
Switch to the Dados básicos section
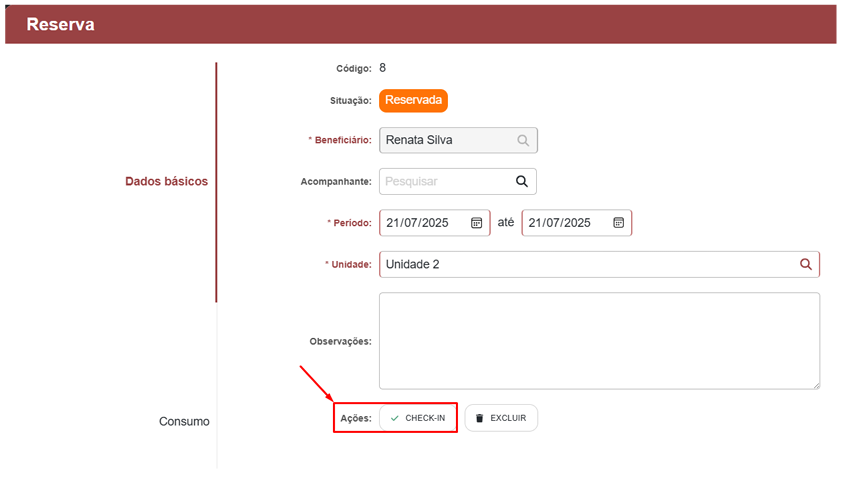tap(166, 182)
